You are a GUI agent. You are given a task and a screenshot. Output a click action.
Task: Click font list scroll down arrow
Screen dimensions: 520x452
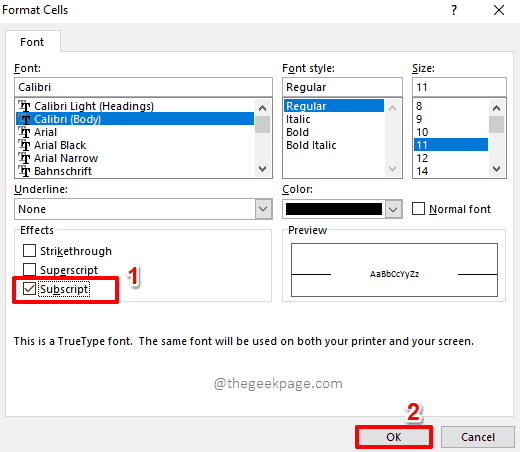(262, 169)
